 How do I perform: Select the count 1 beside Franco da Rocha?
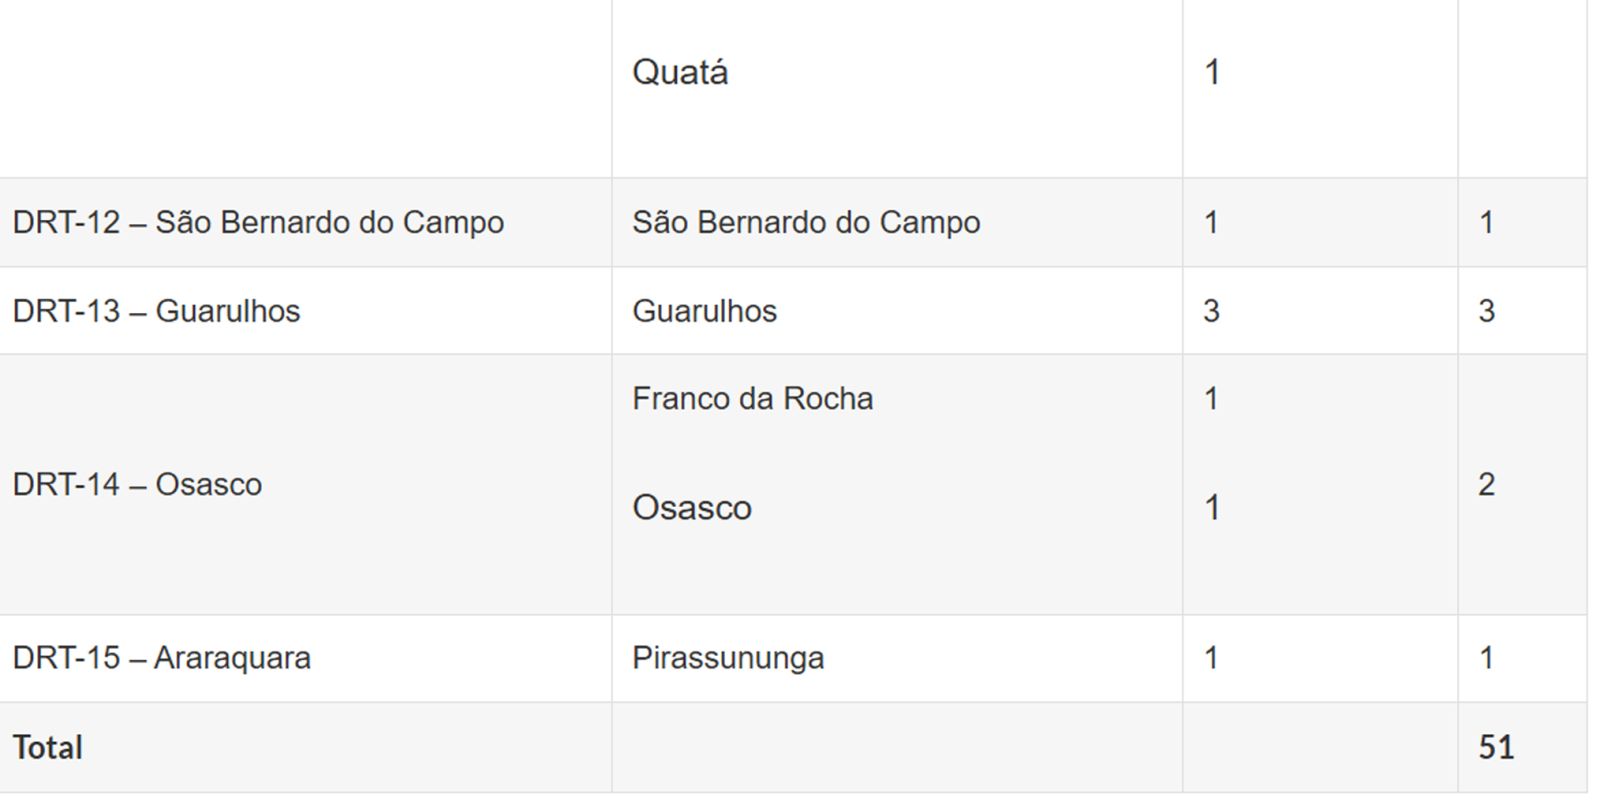pos(1212,399)
